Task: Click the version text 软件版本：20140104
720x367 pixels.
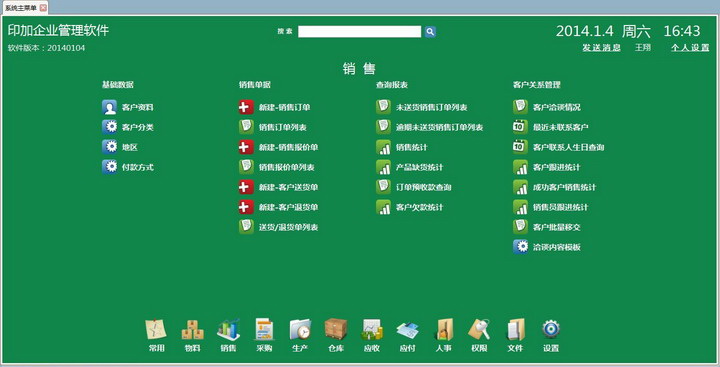Action: pos(46,48)
